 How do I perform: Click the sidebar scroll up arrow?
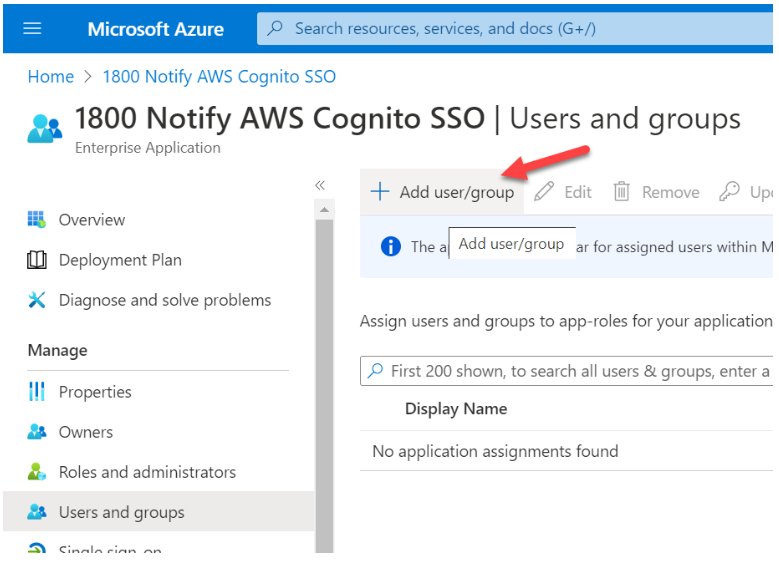point(324,210)
